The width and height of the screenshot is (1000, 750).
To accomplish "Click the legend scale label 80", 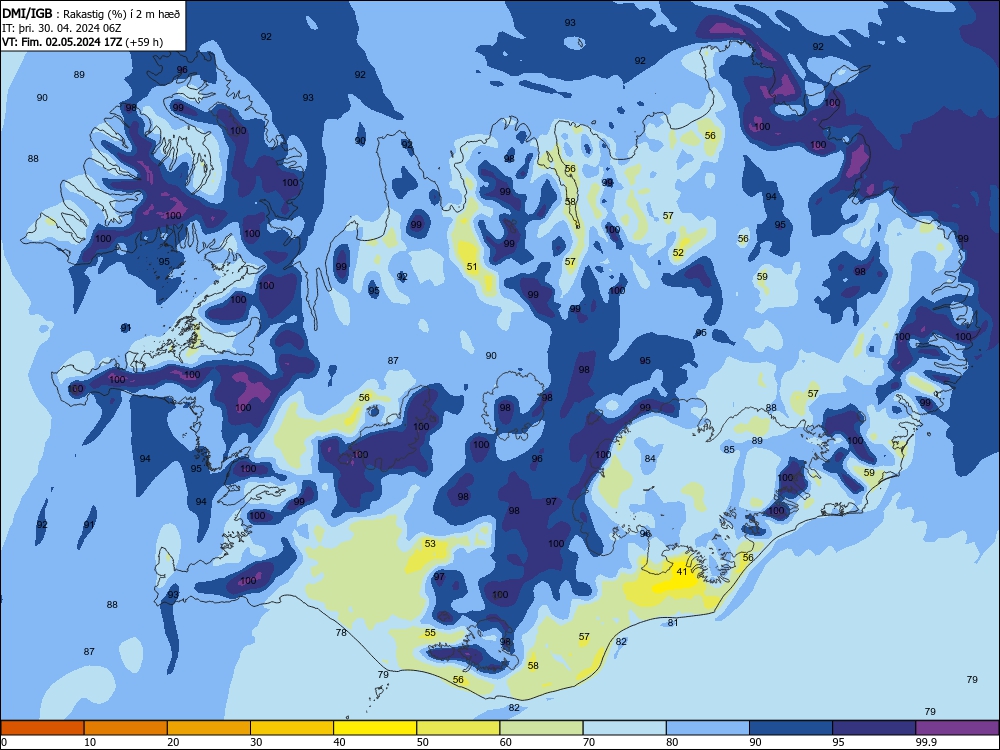I will click(x=672, y=742).
